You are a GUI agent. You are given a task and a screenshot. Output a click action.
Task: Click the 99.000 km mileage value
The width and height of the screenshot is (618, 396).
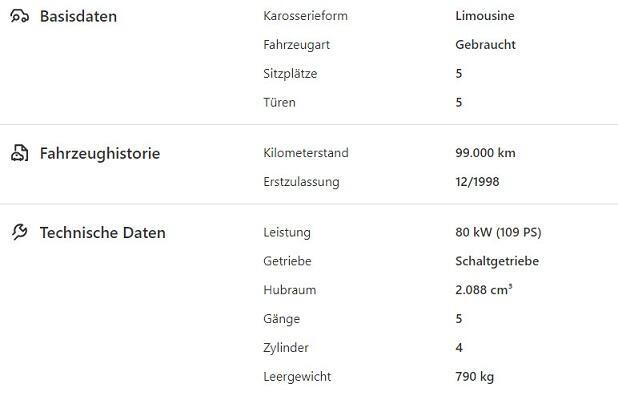485,153
